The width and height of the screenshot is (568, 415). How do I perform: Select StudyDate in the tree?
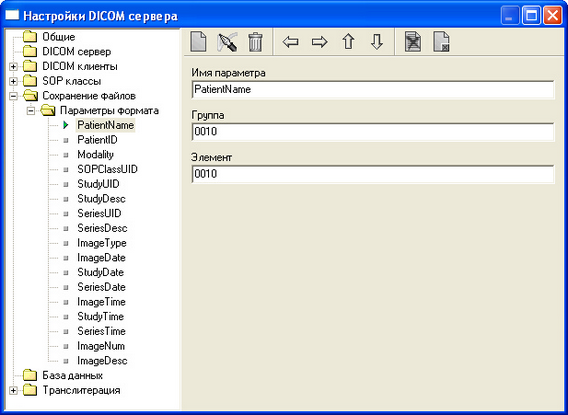click(x=100, y=272)
